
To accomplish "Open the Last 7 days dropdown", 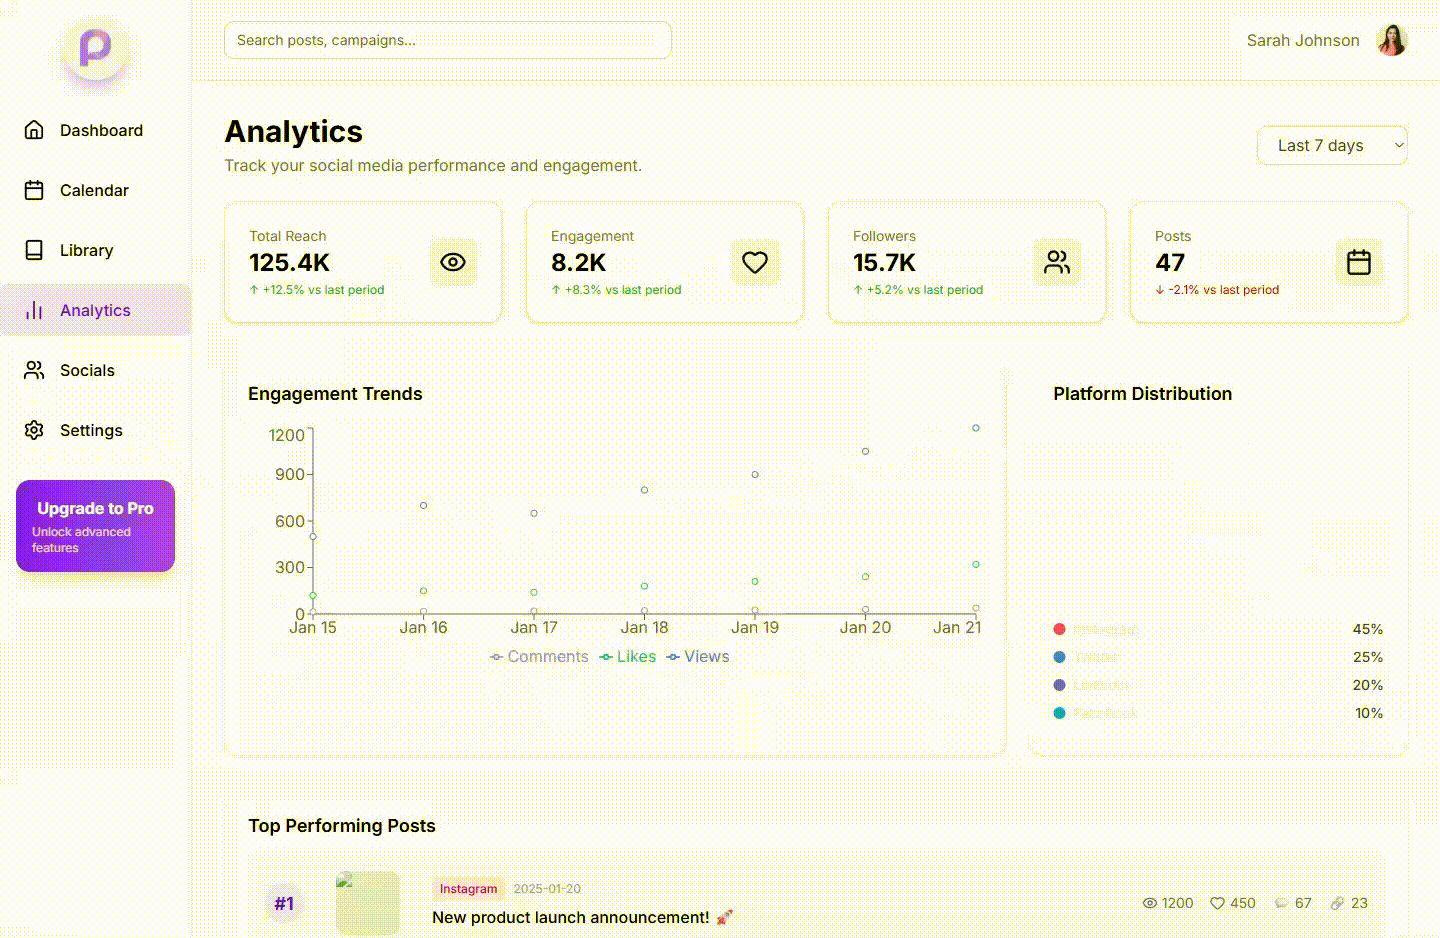I will coord(1332,145).
